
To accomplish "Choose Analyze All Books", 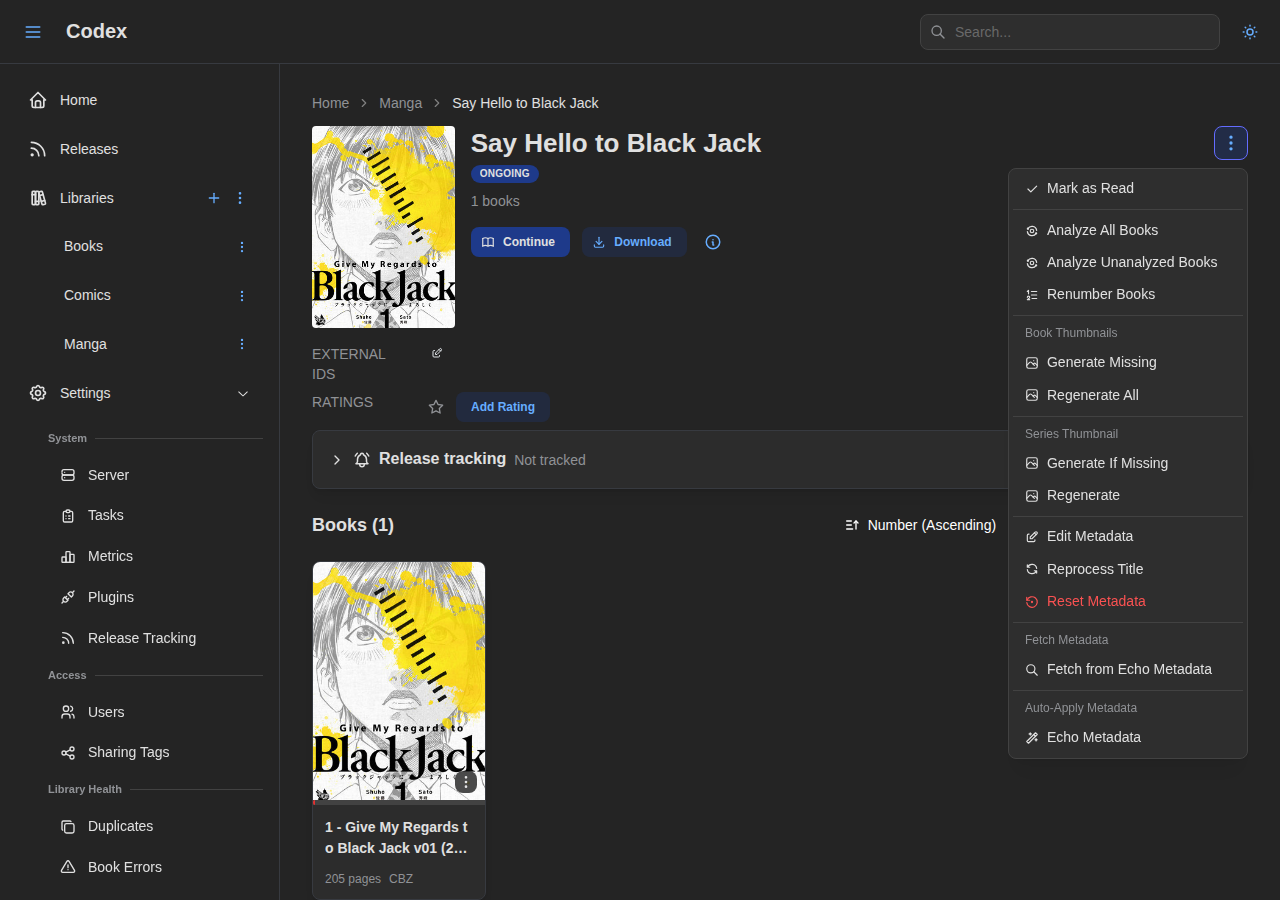I will click(x=1128, y=230).
